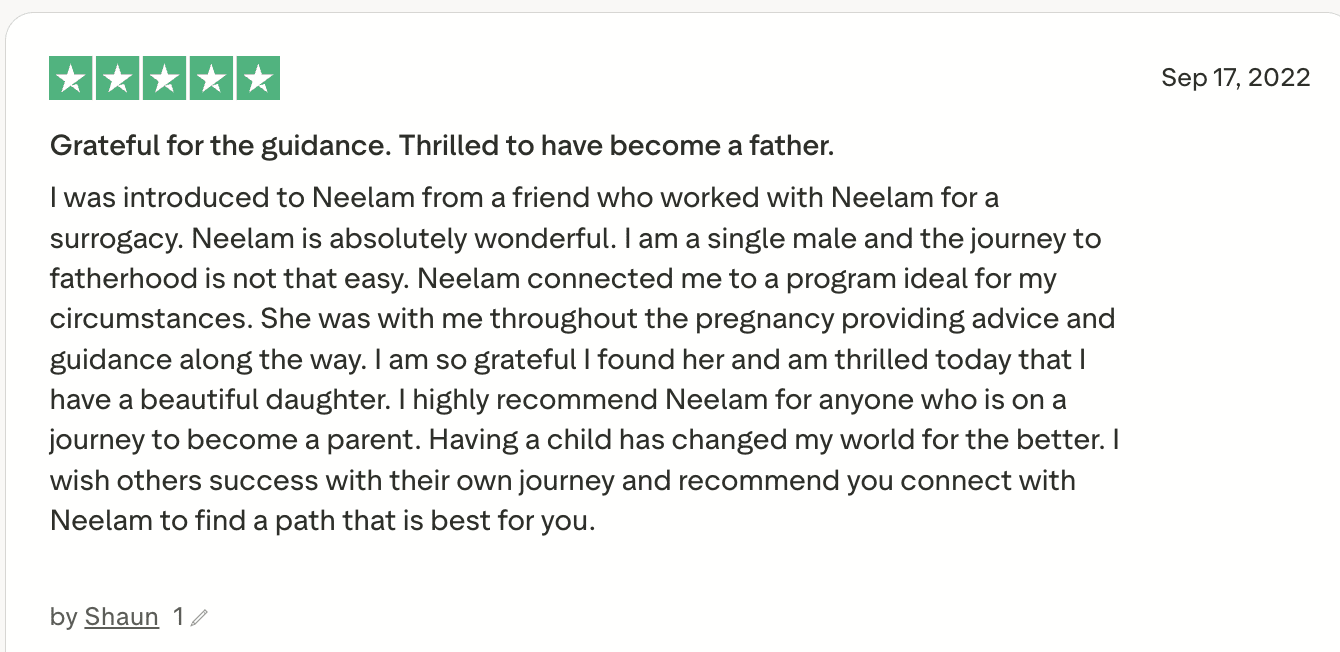This screenshot has width=1340, height=652.
Task: Click the pencil icon beside Shaun's review count
Action: click(x=199, y=618)
